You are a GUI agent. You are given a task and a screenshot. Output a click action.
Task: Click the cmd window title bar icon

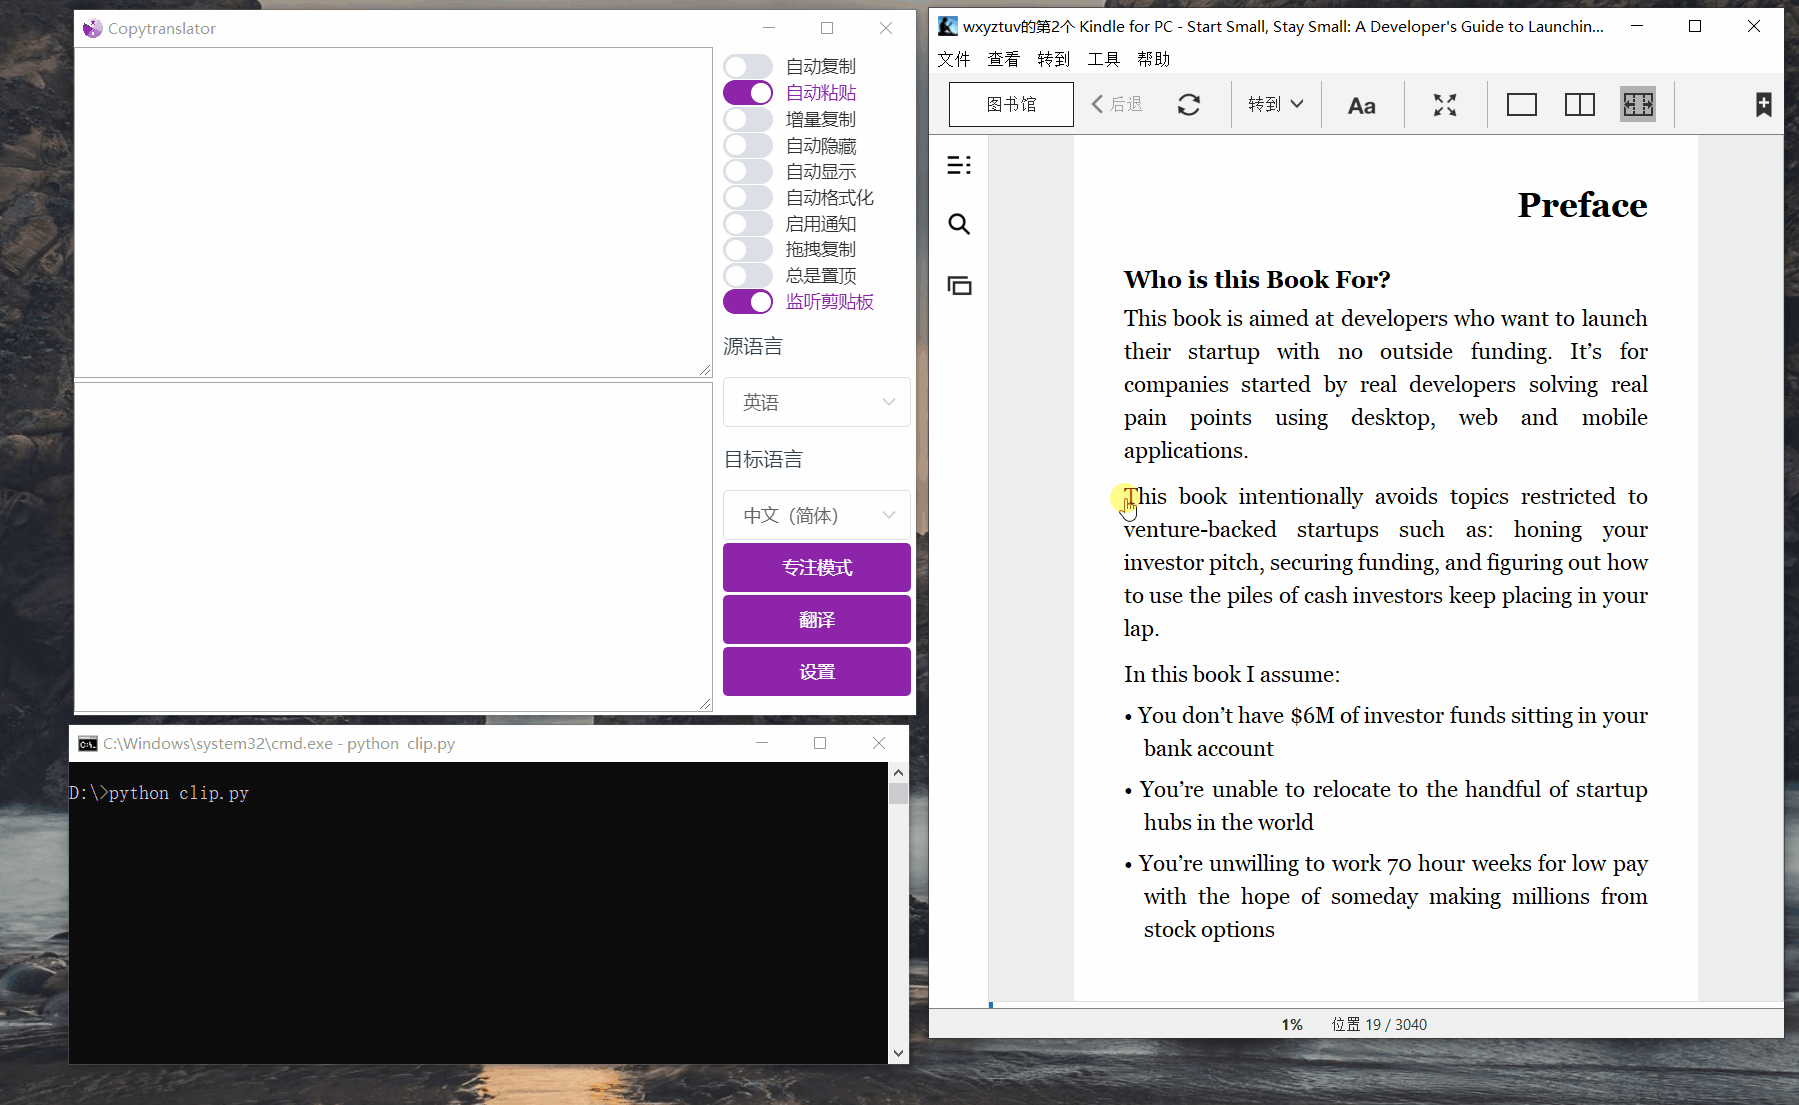tap(88, 743)
